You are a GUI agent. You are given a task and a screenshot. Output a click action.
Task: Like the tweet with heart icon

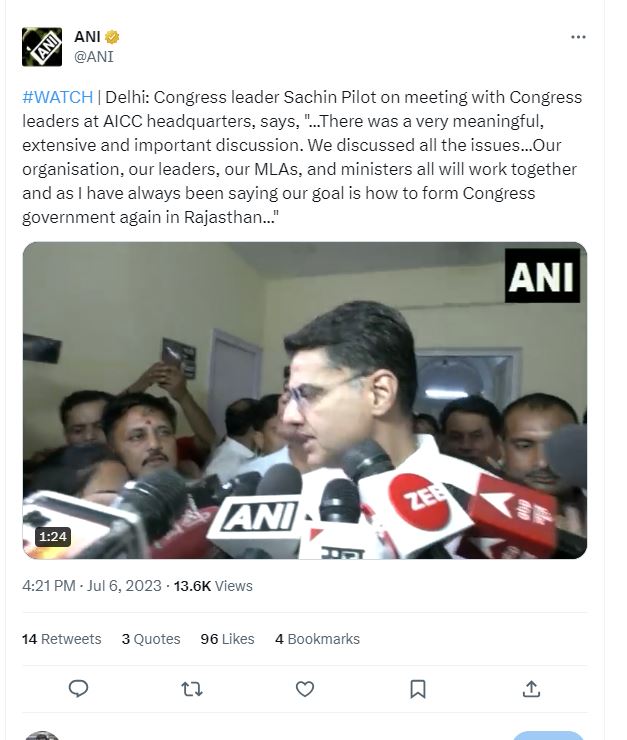pos(305,689)
